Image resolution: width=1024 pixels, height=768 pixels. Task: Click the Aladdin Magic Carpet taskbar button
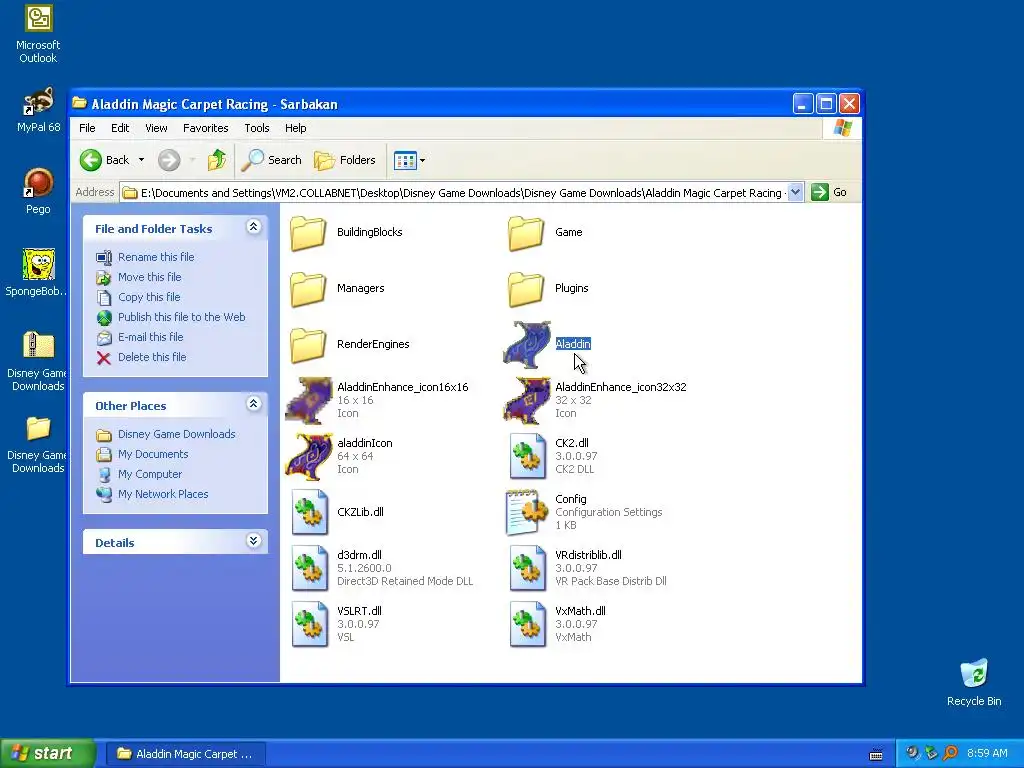(185, 754)
